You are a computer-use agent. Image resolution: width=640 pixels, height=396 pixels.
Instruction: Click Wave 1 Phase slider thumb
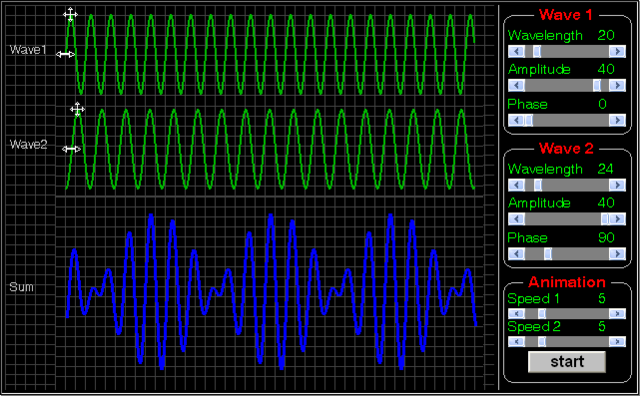click(529, 120)
